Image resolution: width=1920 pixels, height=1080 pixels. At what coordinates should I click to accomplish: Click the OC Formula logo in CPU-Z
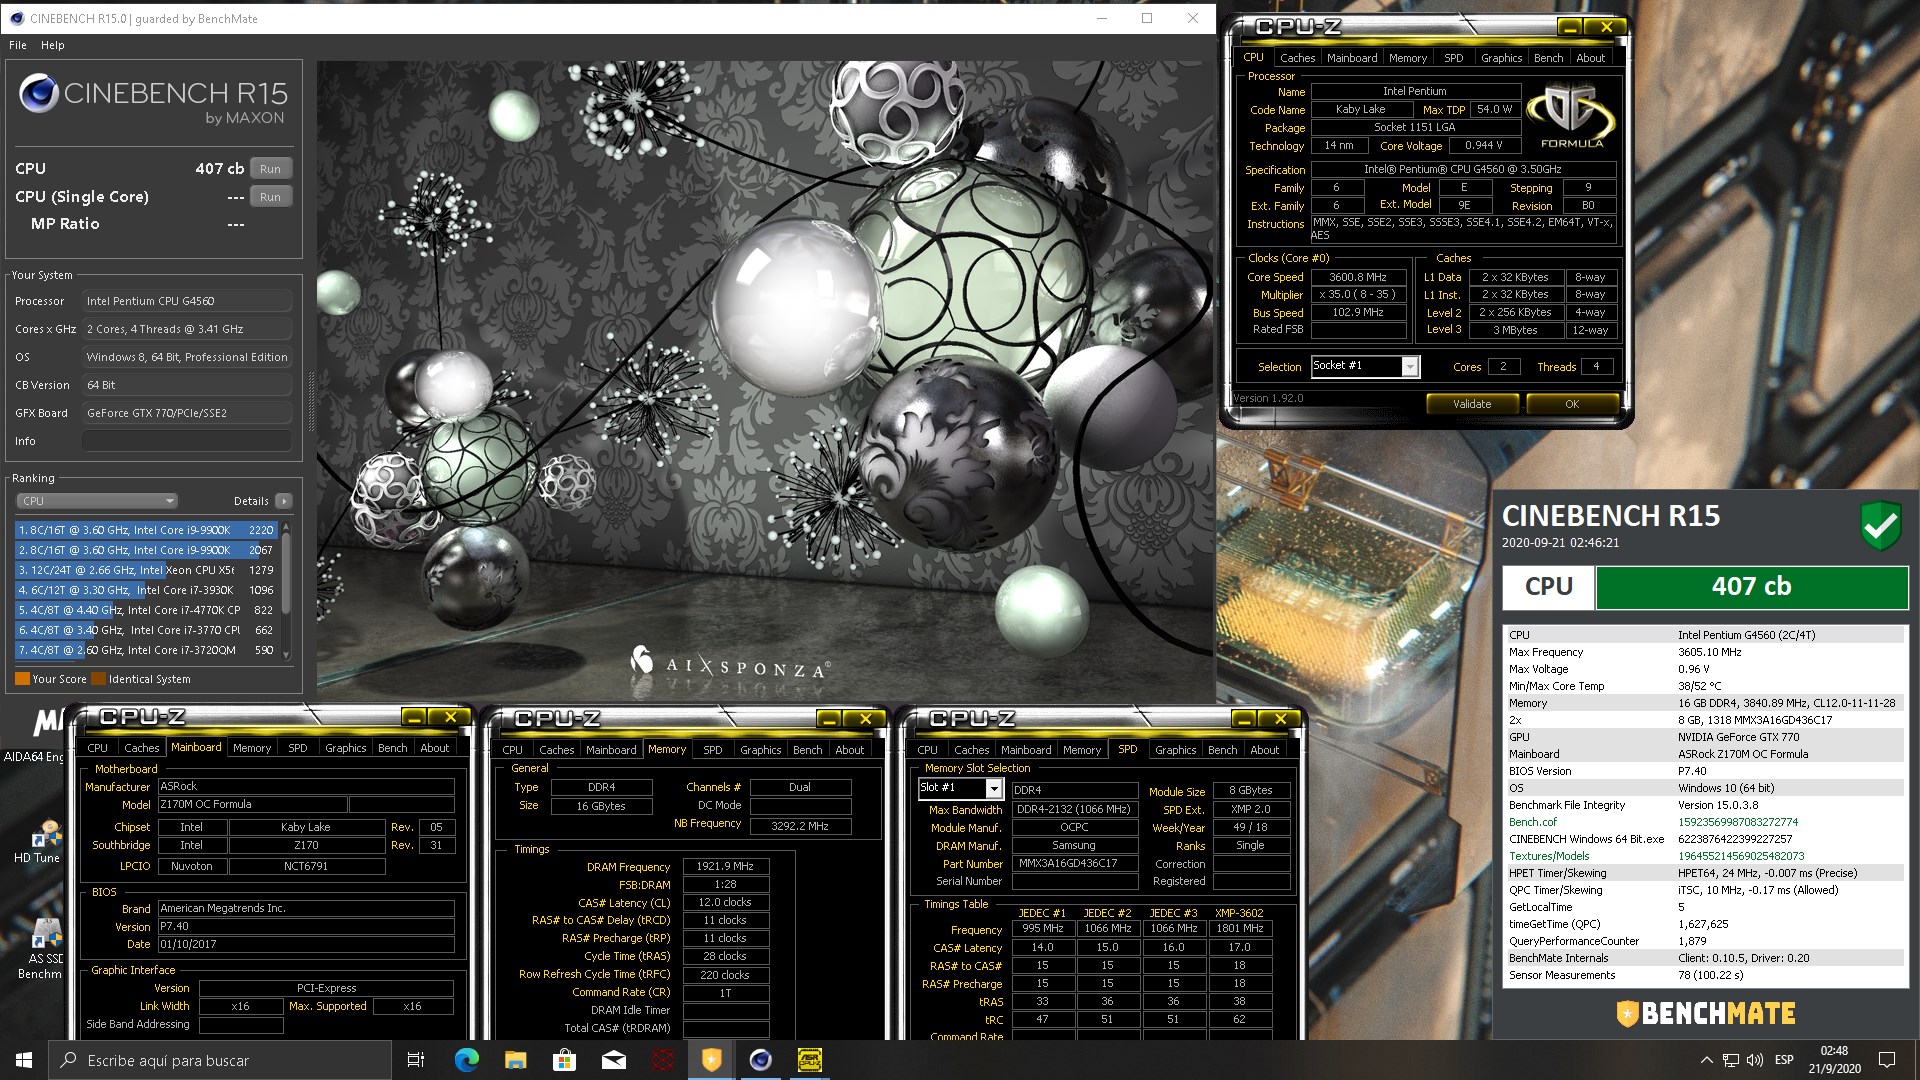[1571, 117]
